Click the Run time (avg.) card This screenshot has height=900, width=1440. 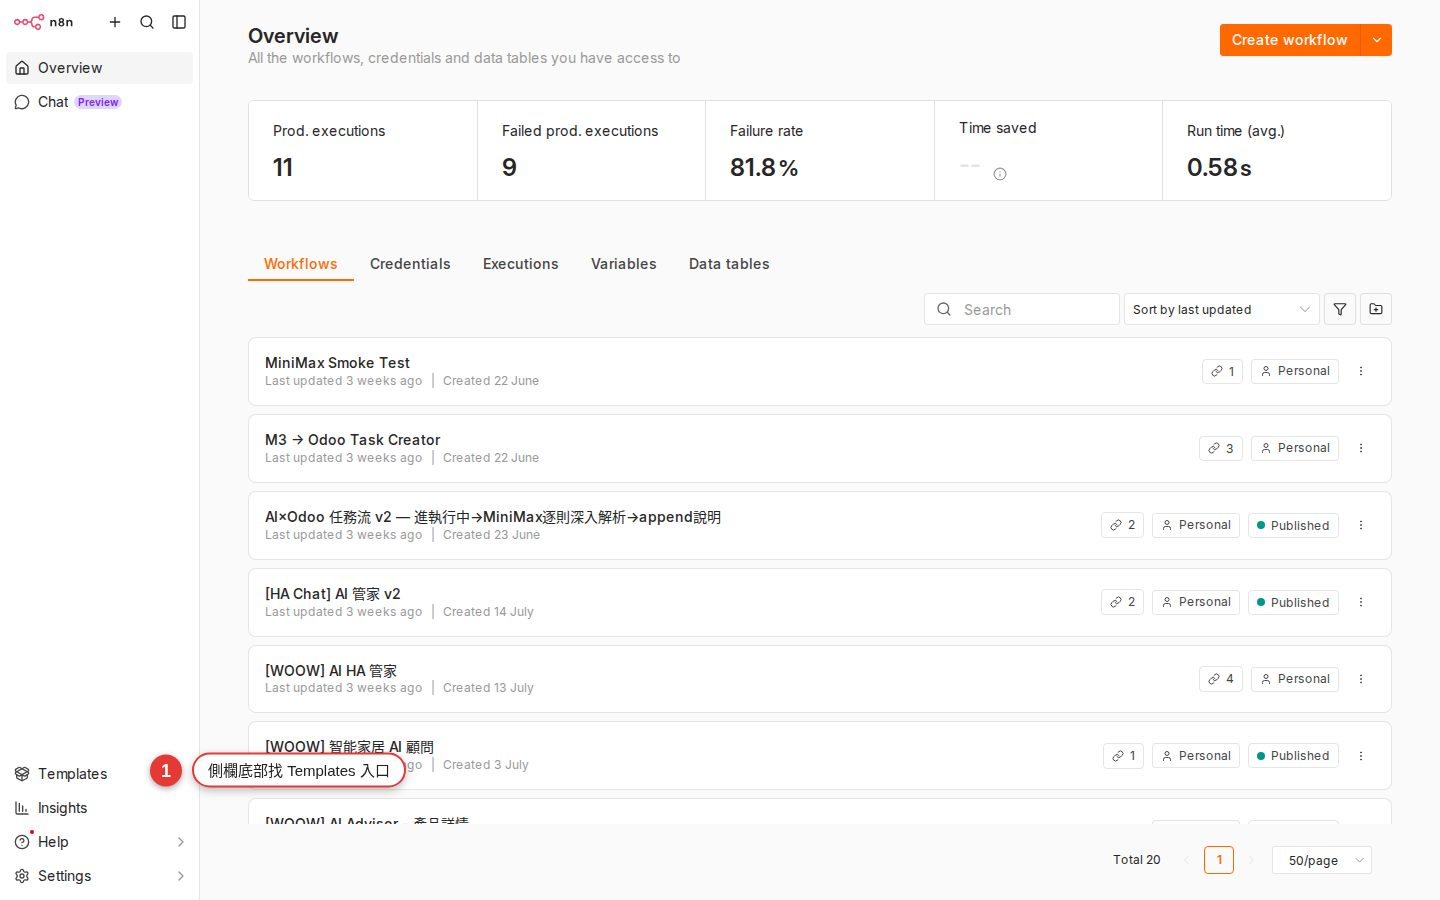[x=1277, y=151]
